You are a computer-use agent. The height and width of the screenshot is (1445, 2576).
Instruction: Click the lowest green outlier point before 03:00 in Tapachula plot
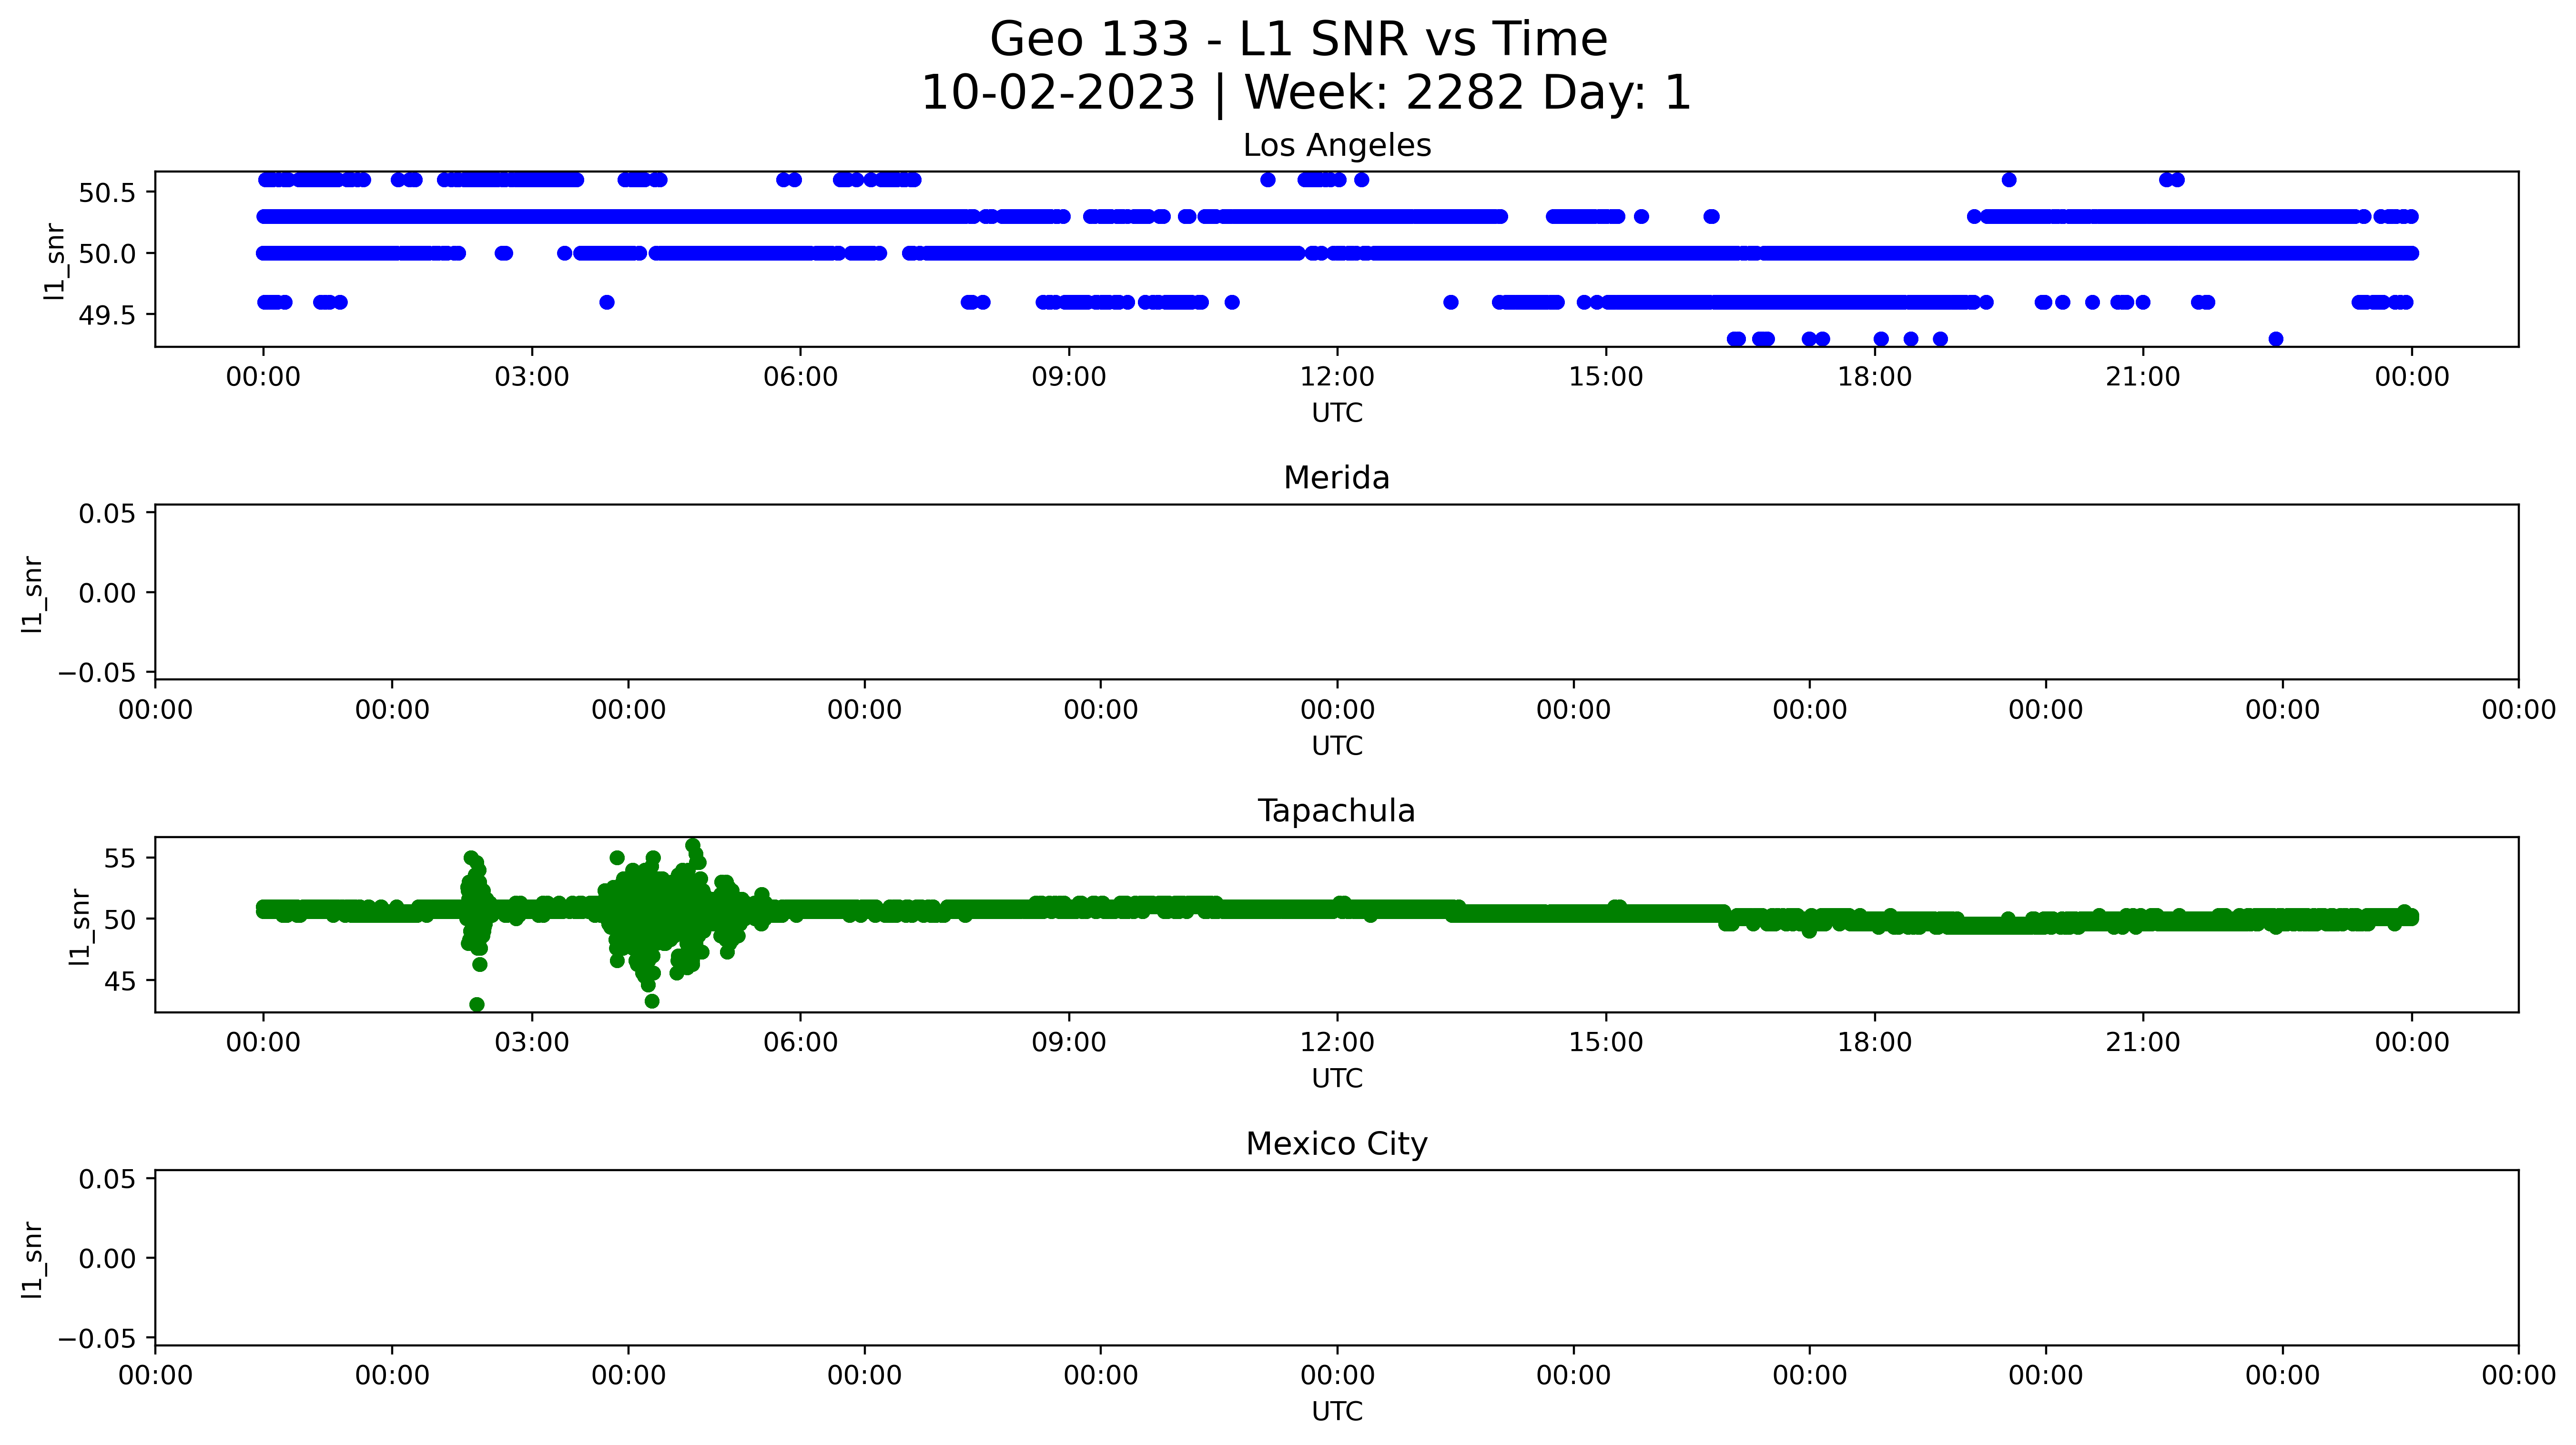[477, 1004]
